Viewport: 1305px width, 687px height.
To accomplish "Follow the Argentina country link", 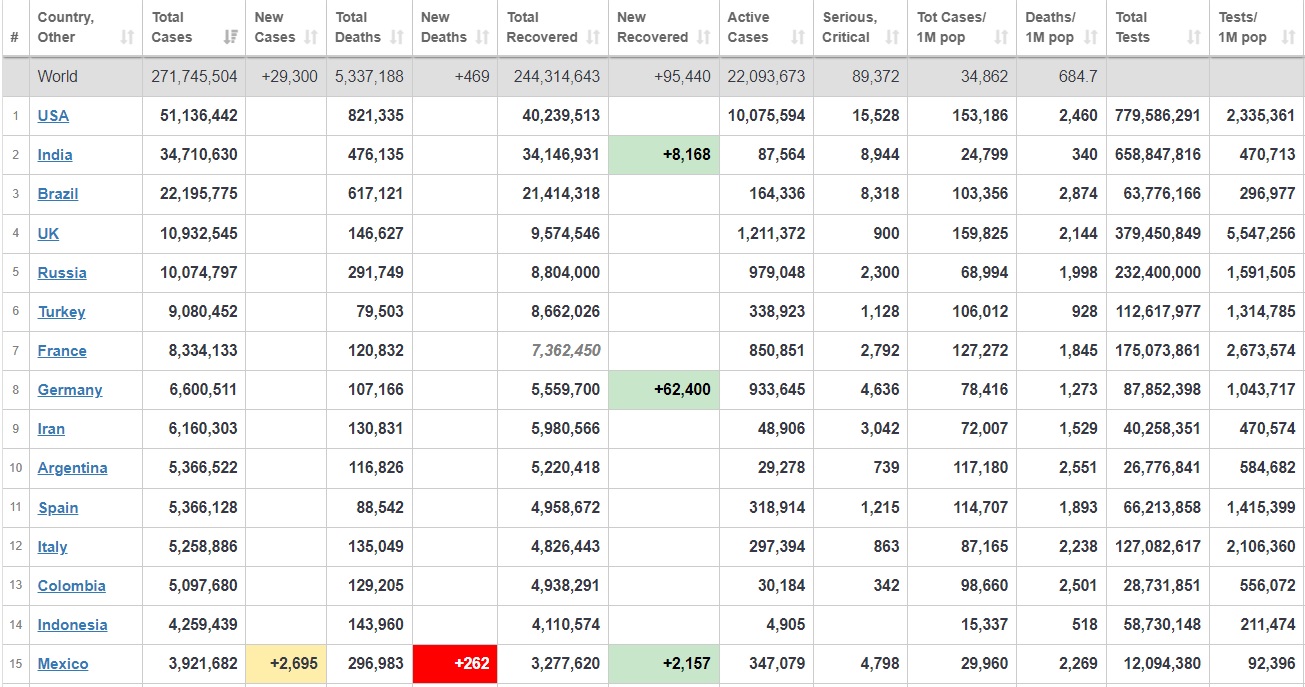I will point(73,468).
